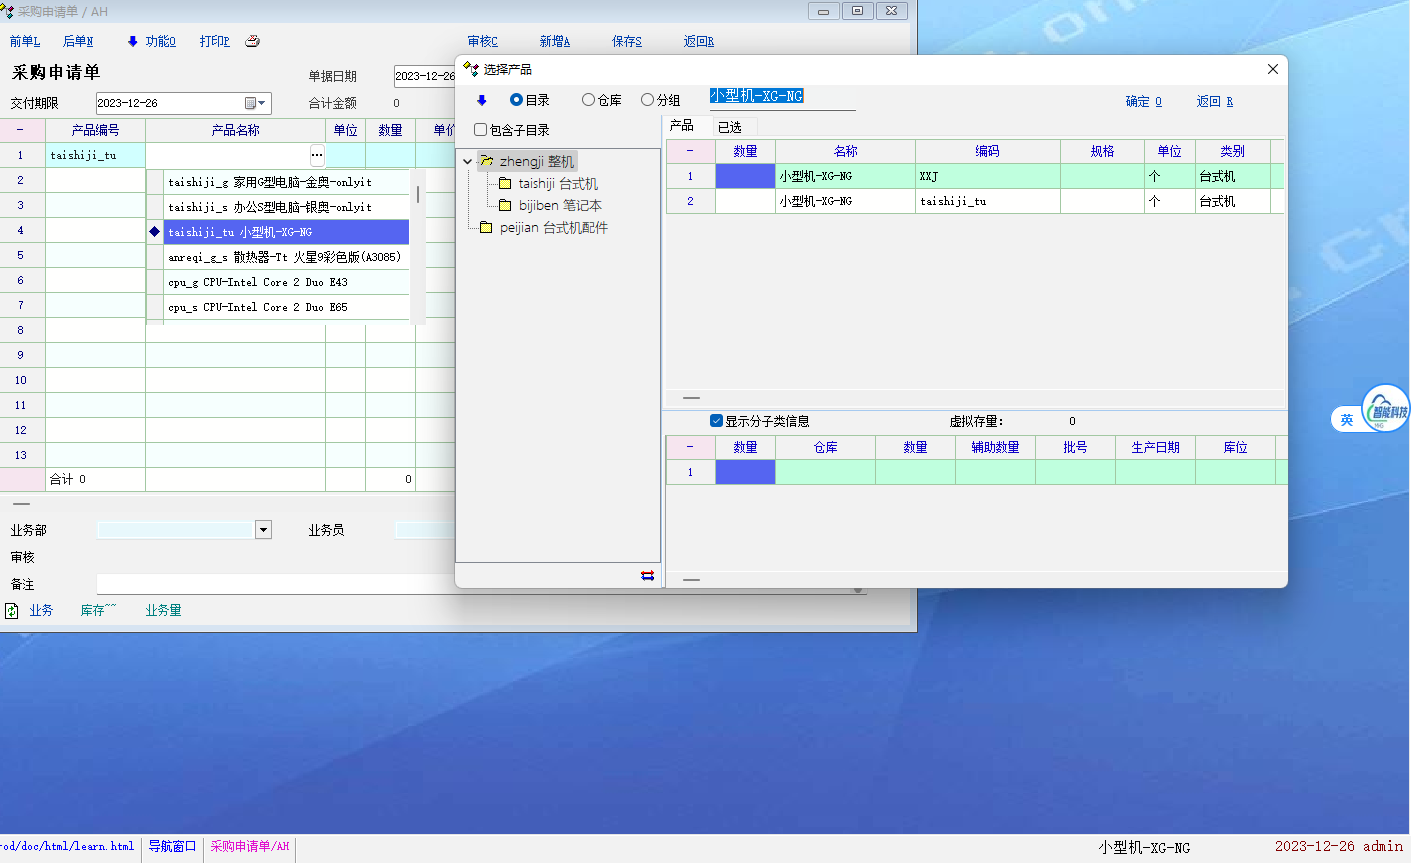Click the 确定 button in product dialog
Screen dimensions: 1411x863
(1143, 101)
